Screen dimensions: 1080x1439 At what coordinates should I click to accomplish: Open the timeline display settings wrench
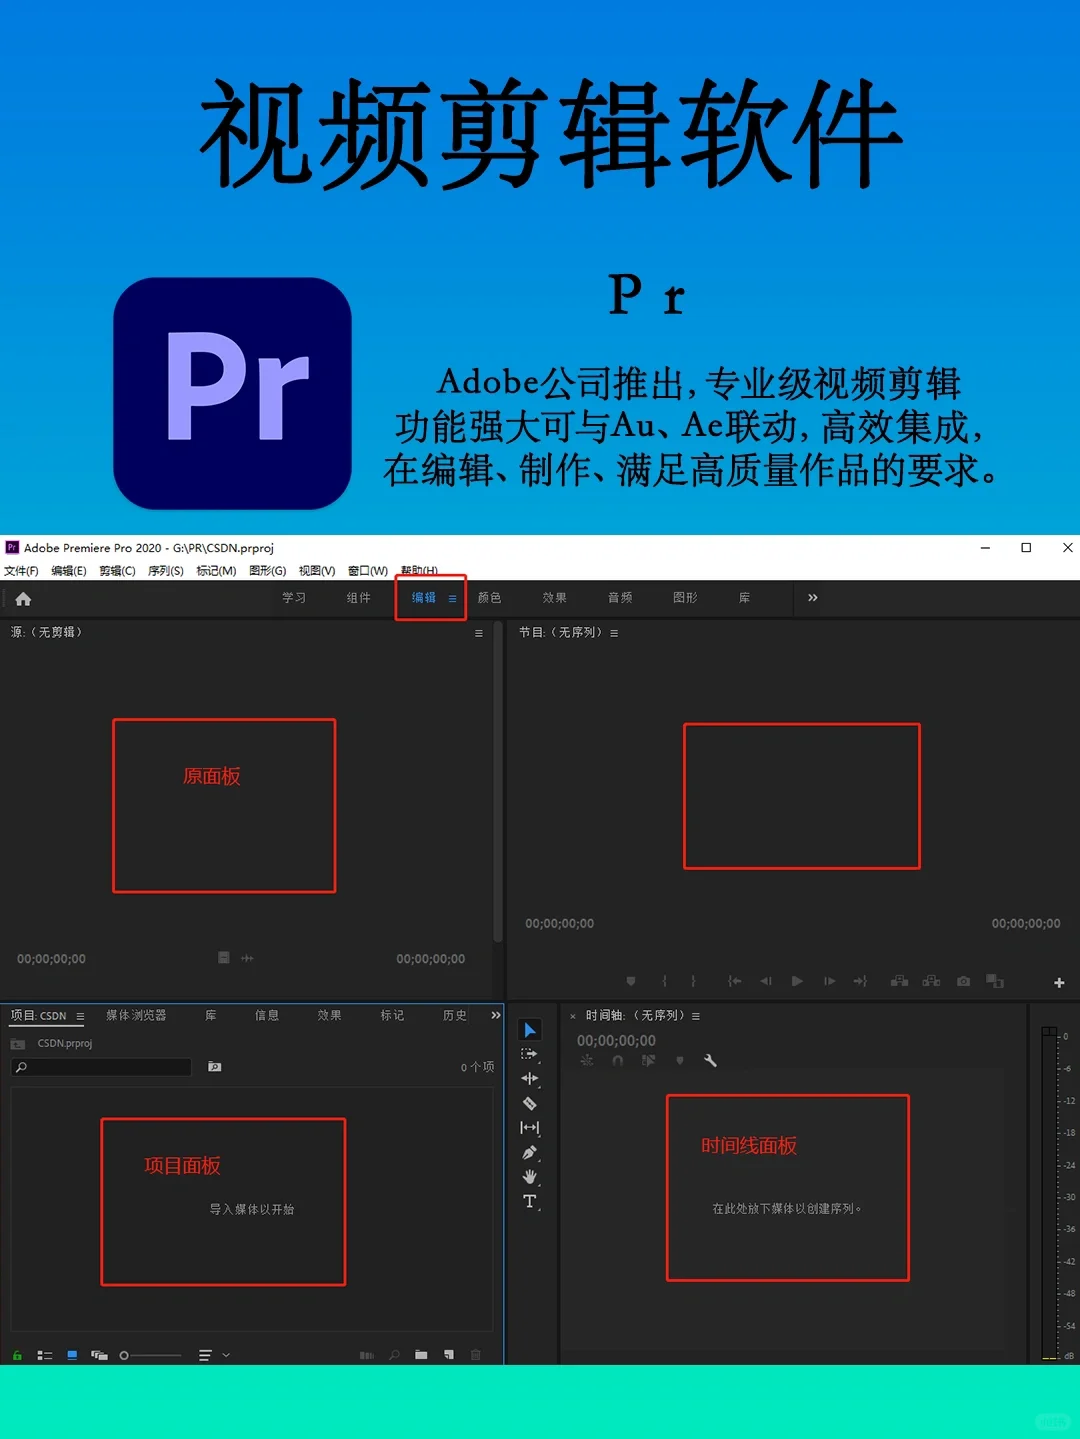click(x=710, y=1060)
